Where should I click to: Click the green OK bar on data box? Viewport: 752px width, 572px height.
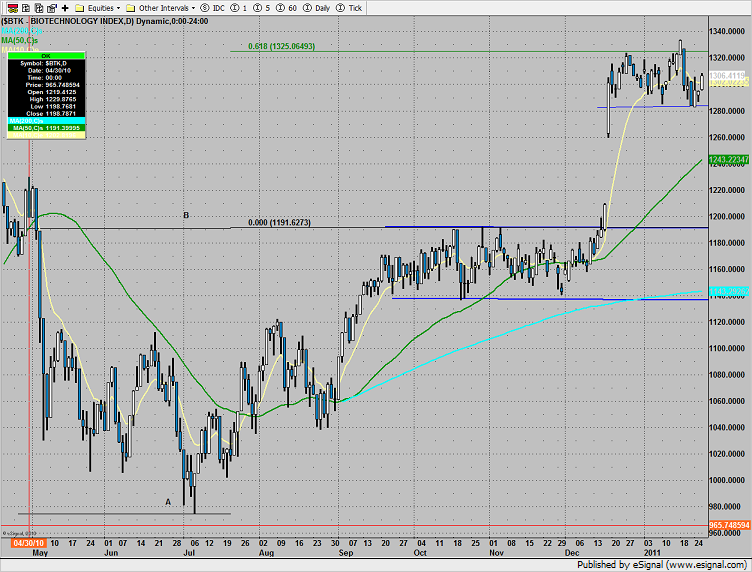tap(44, 58)
